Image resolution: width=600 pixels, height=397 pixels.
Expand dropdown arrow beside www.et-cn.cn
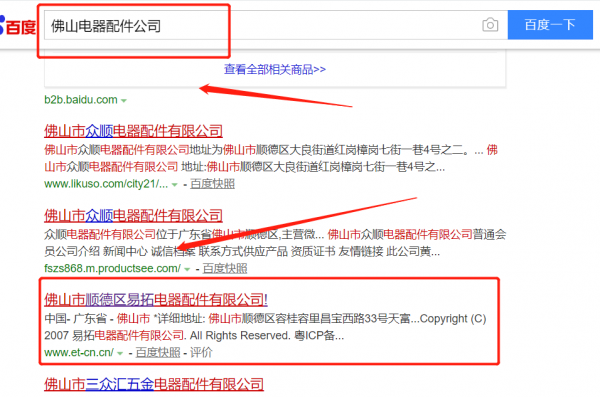(x=120, y=353)
